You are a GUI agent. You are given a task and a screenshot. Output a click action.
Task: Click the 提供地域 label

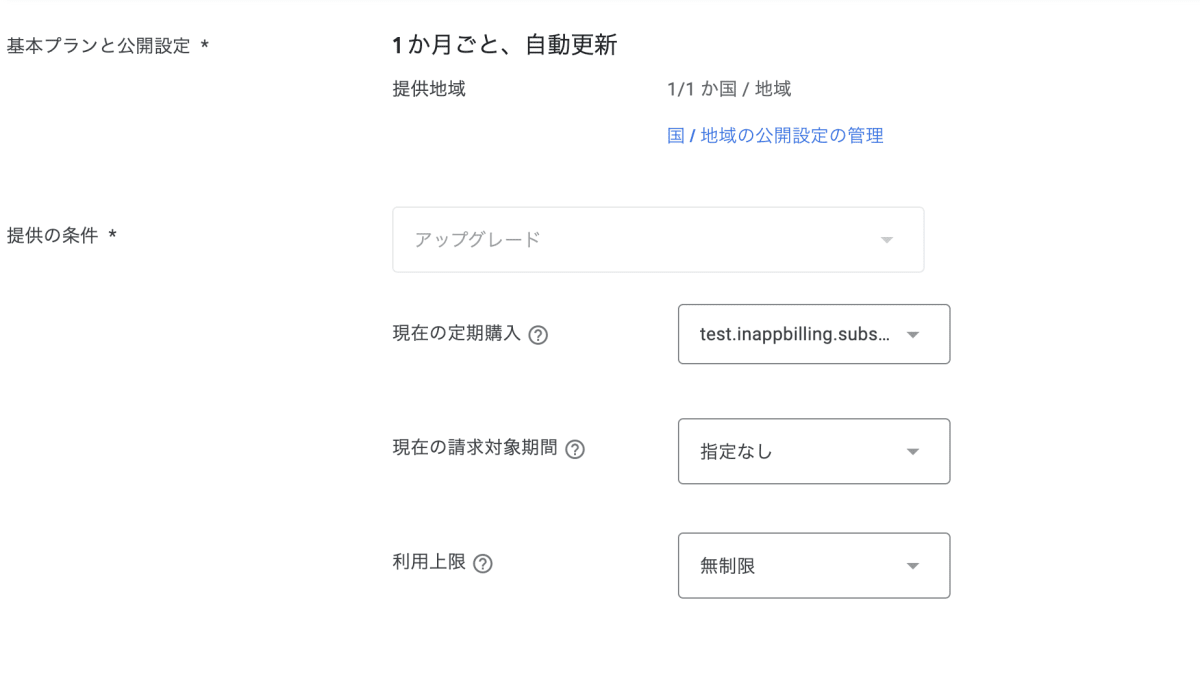(x=429, y=89)
